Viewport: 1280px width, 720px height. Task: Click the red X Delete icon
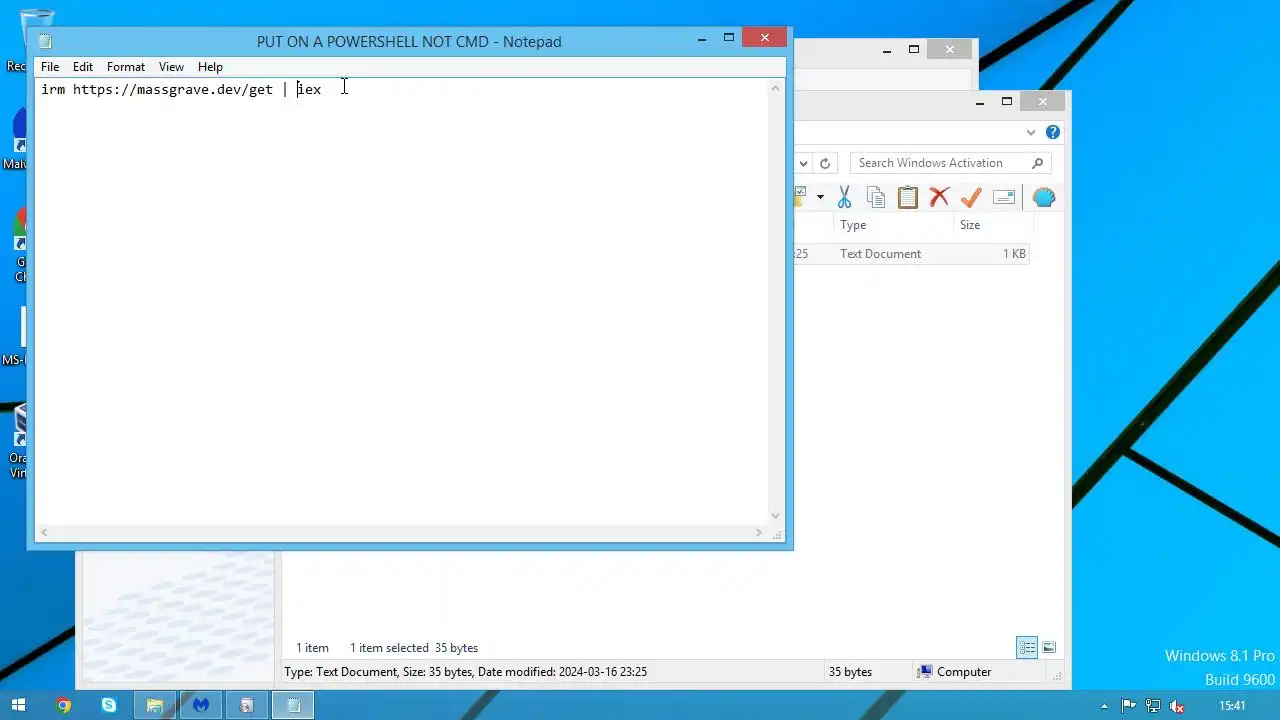point(939,197)
